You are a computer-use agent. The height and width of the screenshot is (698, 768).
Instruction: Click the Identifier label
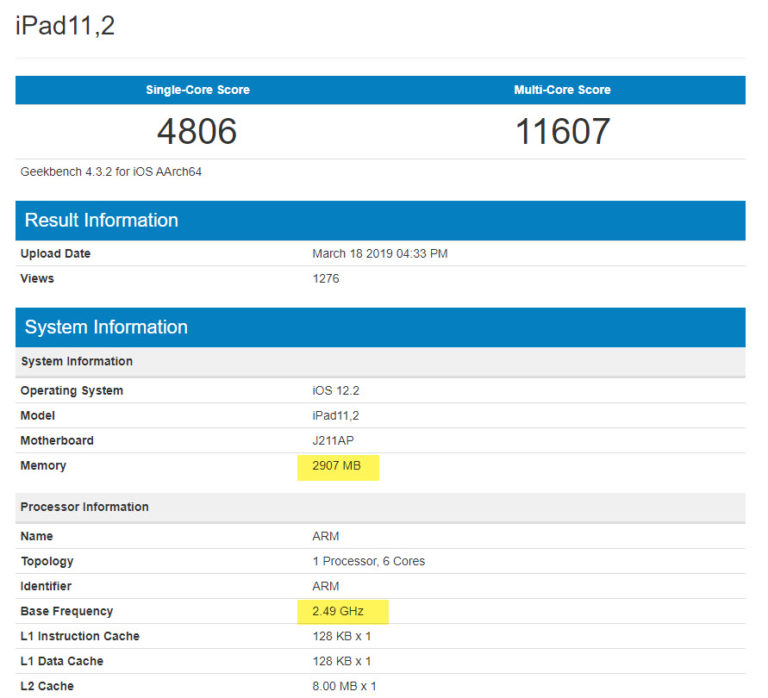coord(46,586)
